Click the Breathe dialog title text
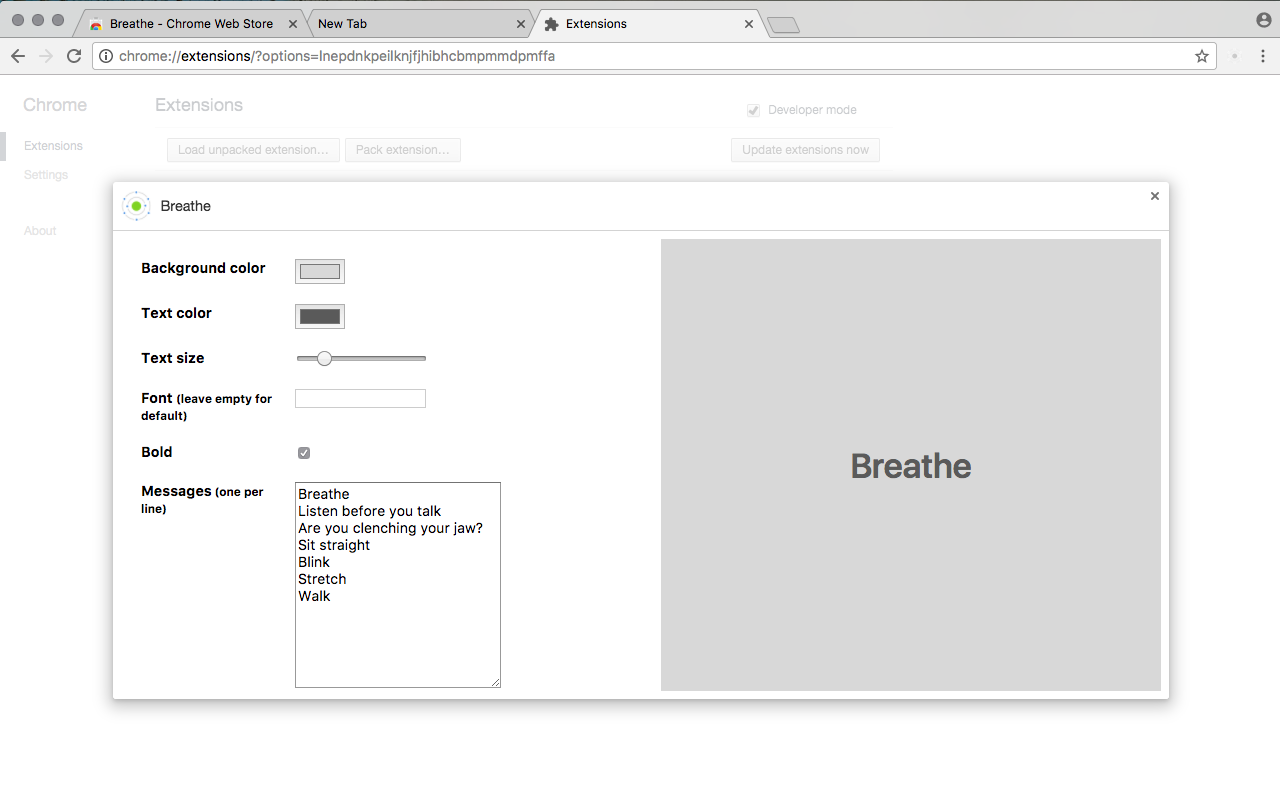The height and width of the screenshot is (800, 1280). [x=186, y=206]
